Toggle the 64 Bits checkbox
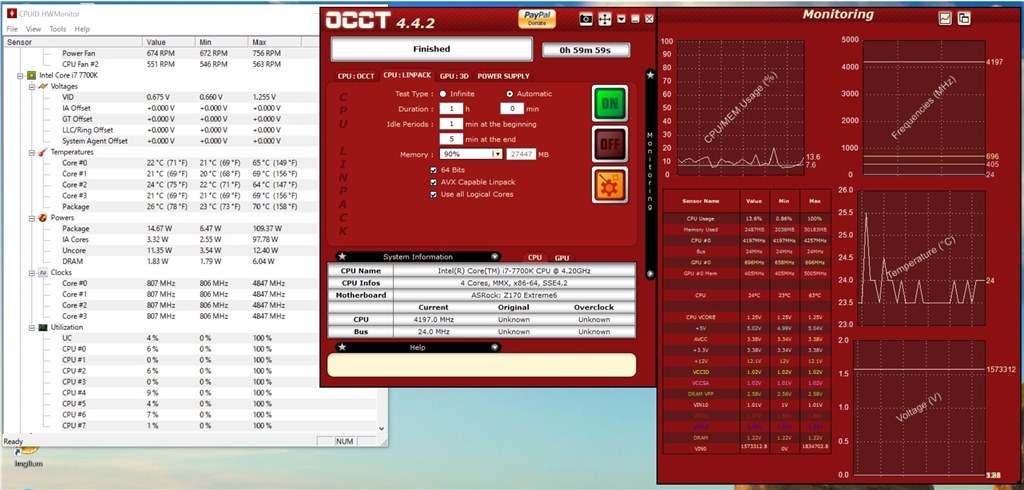 434,170
